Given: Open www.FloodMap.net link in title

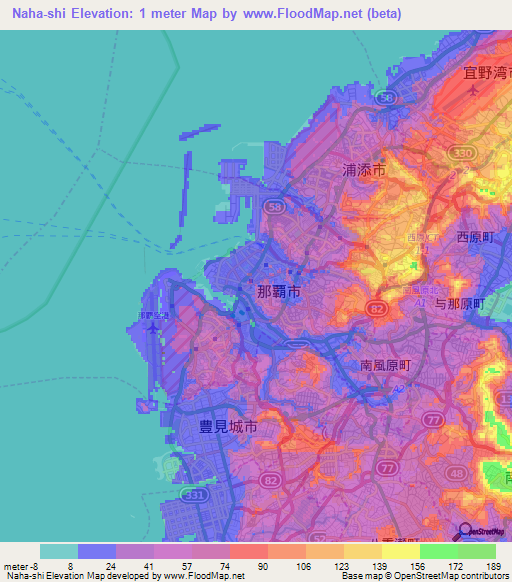Looking at the screenshot, I should click(303, 14).
